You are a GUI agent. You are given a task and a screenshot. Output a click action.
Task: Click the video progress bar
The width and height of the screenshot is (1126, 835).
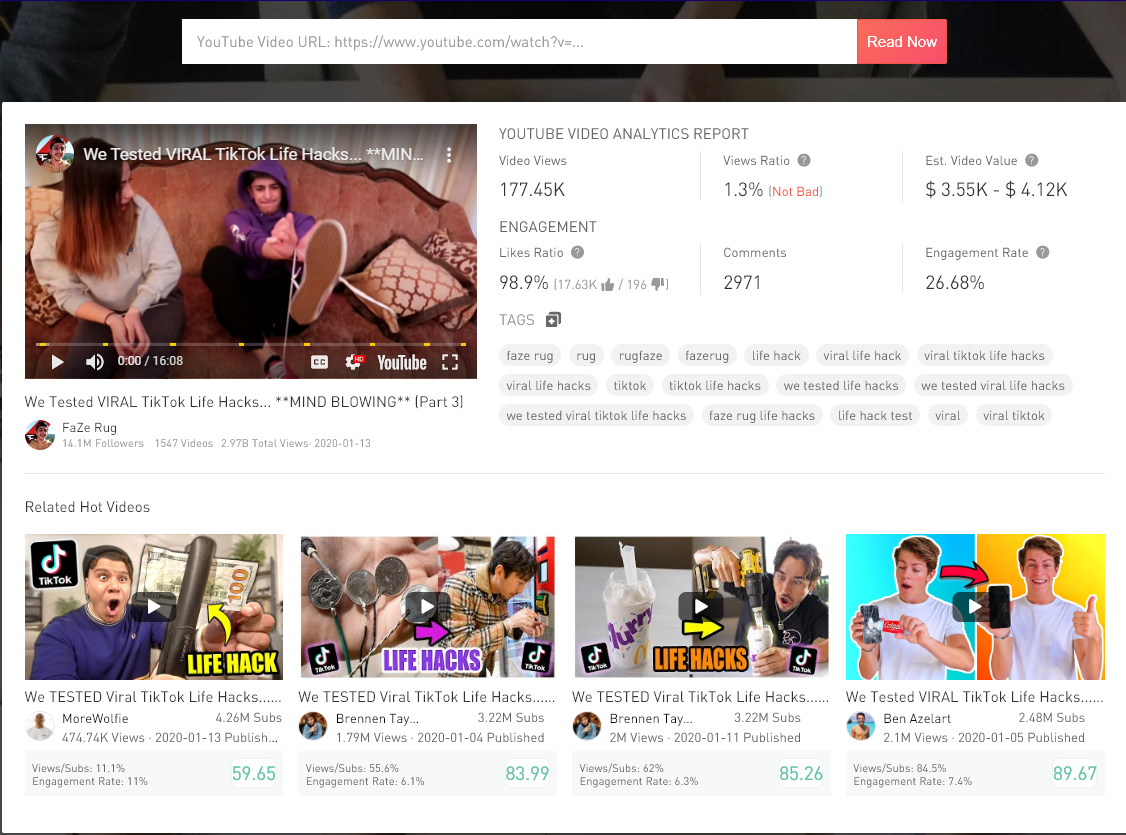pos(251,345)
